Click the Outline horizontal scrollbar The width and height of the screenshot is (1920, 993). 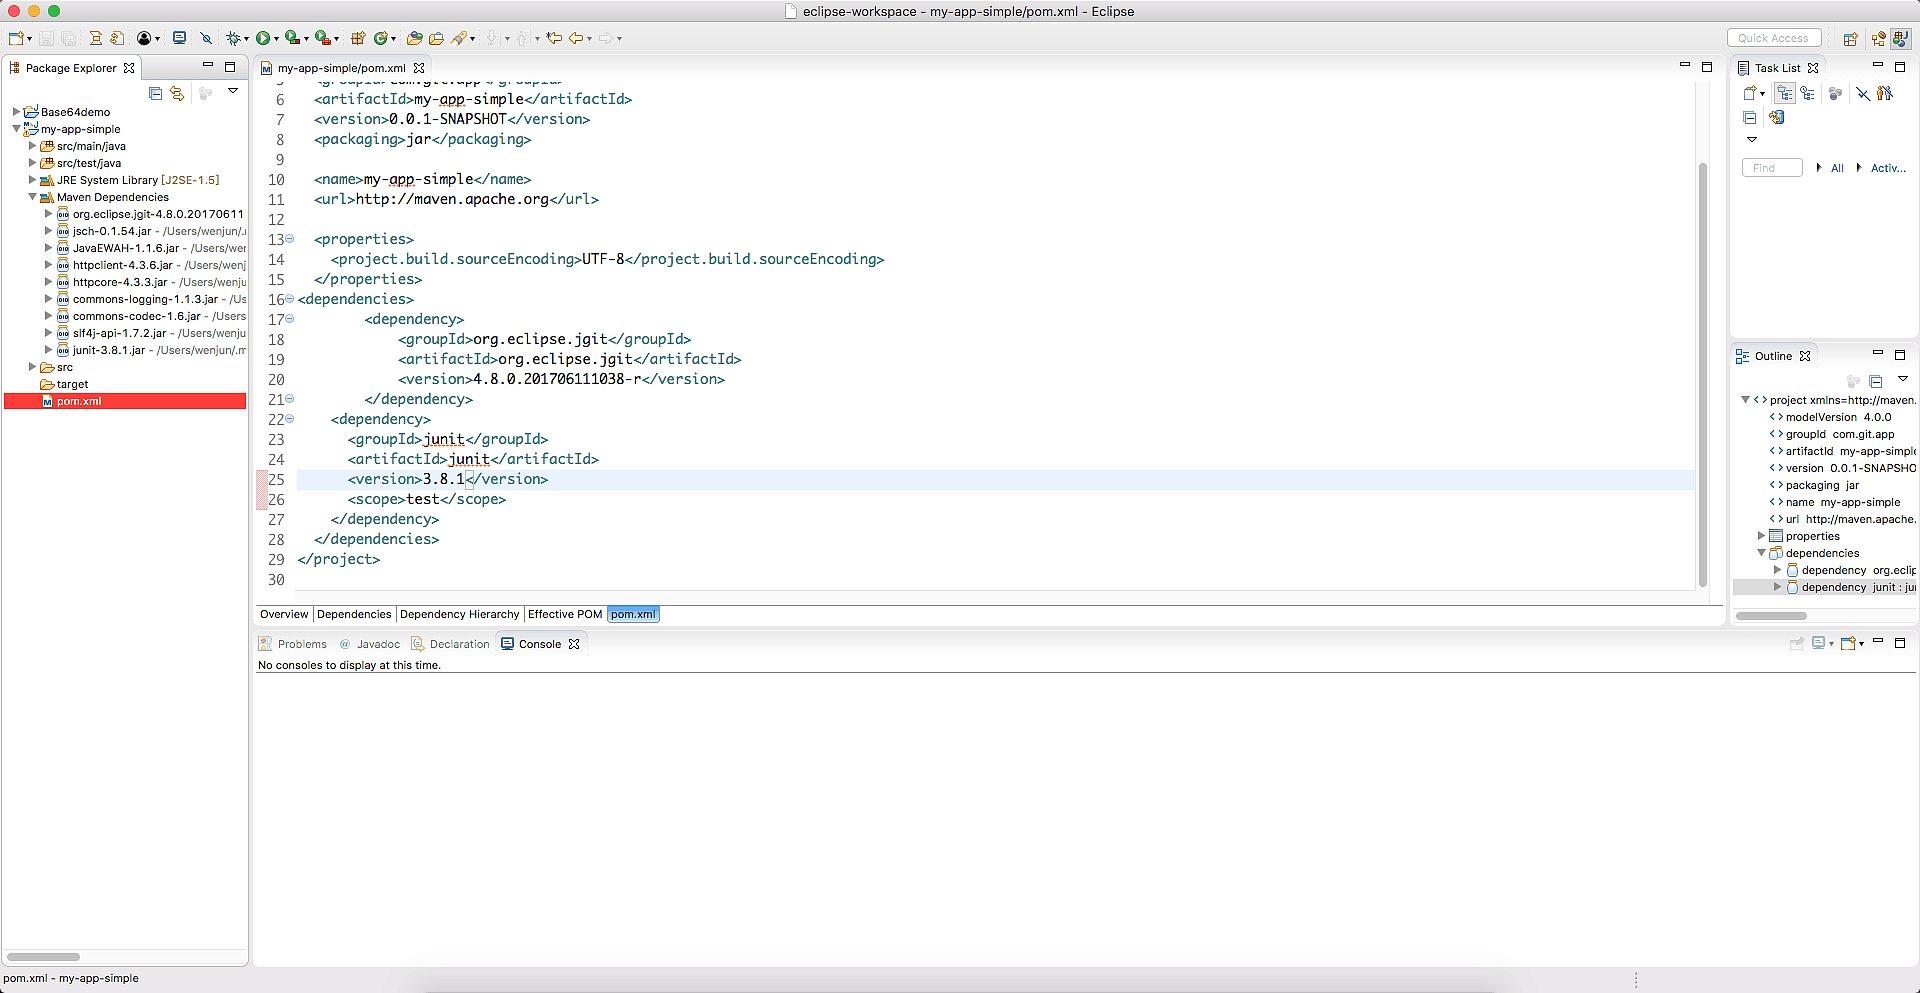(1771, 615)
